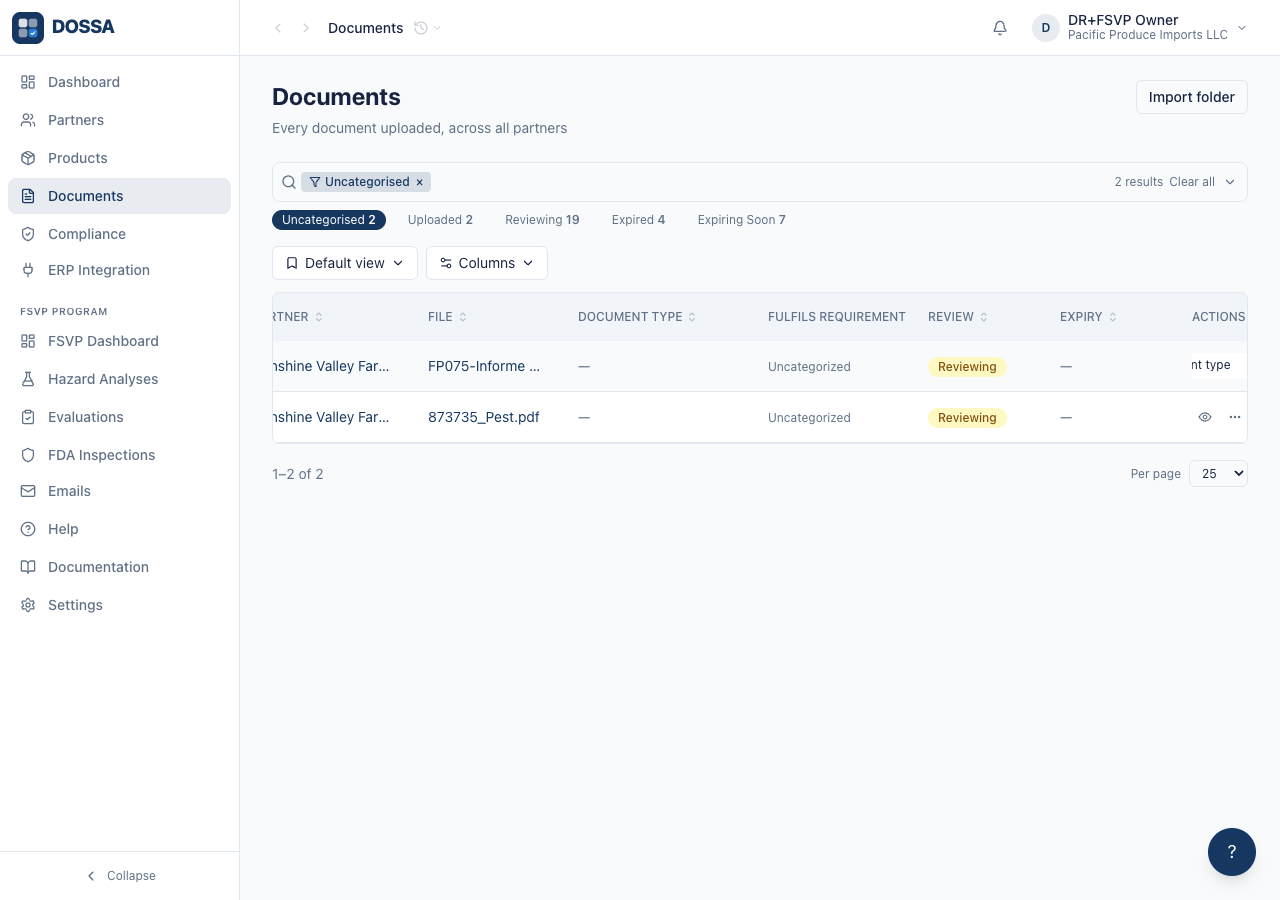Click the Evaluations clipboard icon
This screenshot has width=1280, height=900.
point(28,417)
